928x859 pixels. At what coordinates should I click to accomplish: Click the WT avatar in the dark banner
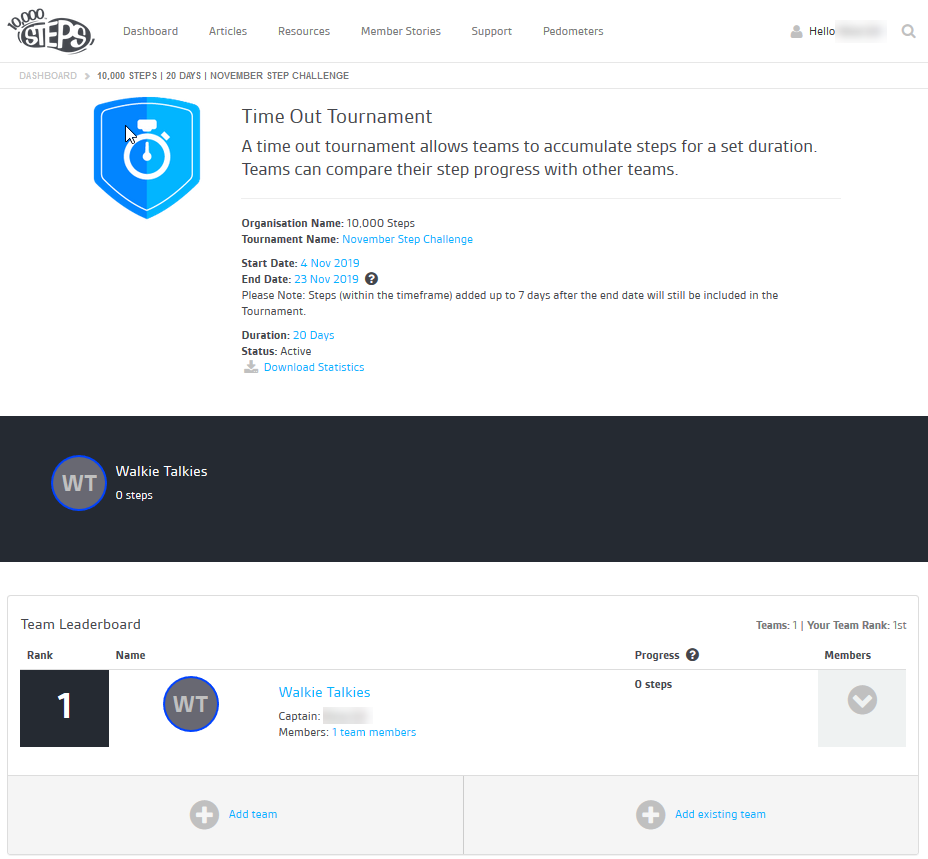click(x=79, y=483)
